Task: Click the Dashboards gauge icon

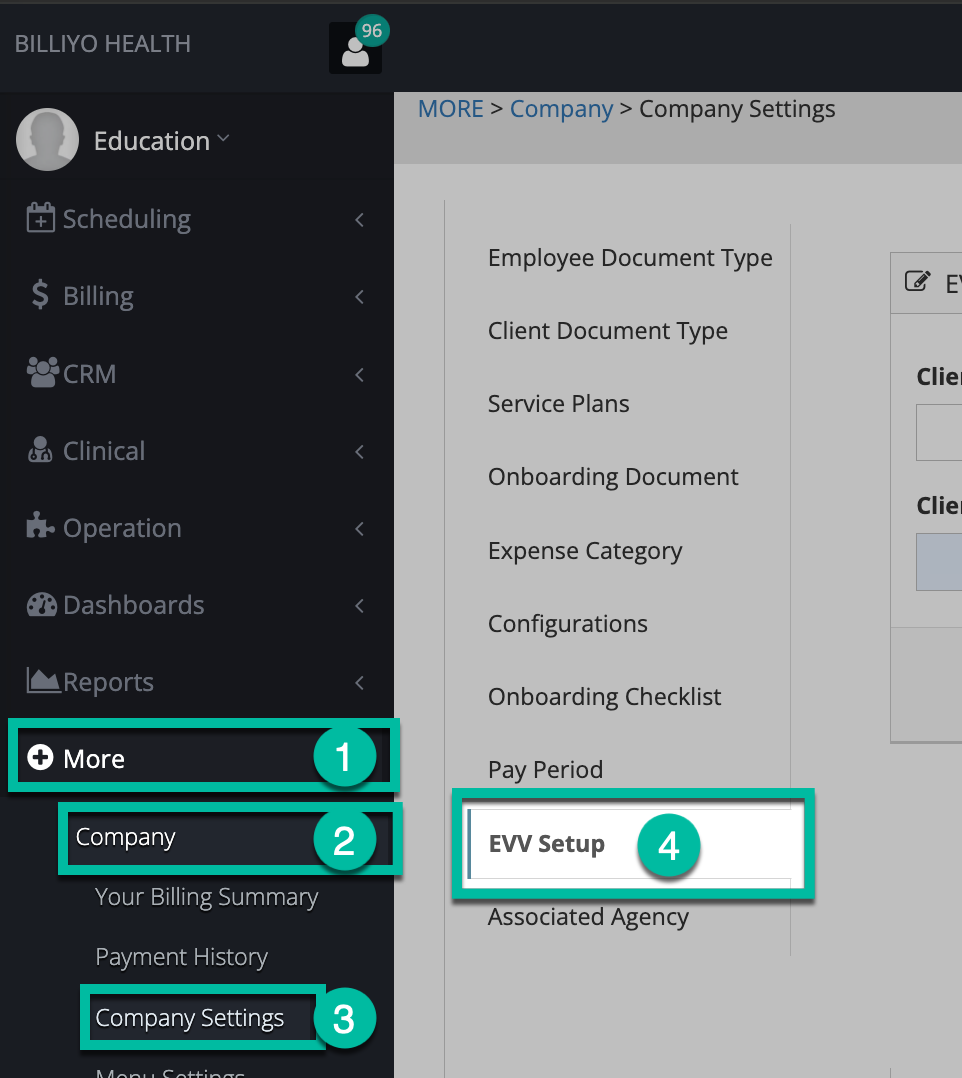Action: pos(41,605)
